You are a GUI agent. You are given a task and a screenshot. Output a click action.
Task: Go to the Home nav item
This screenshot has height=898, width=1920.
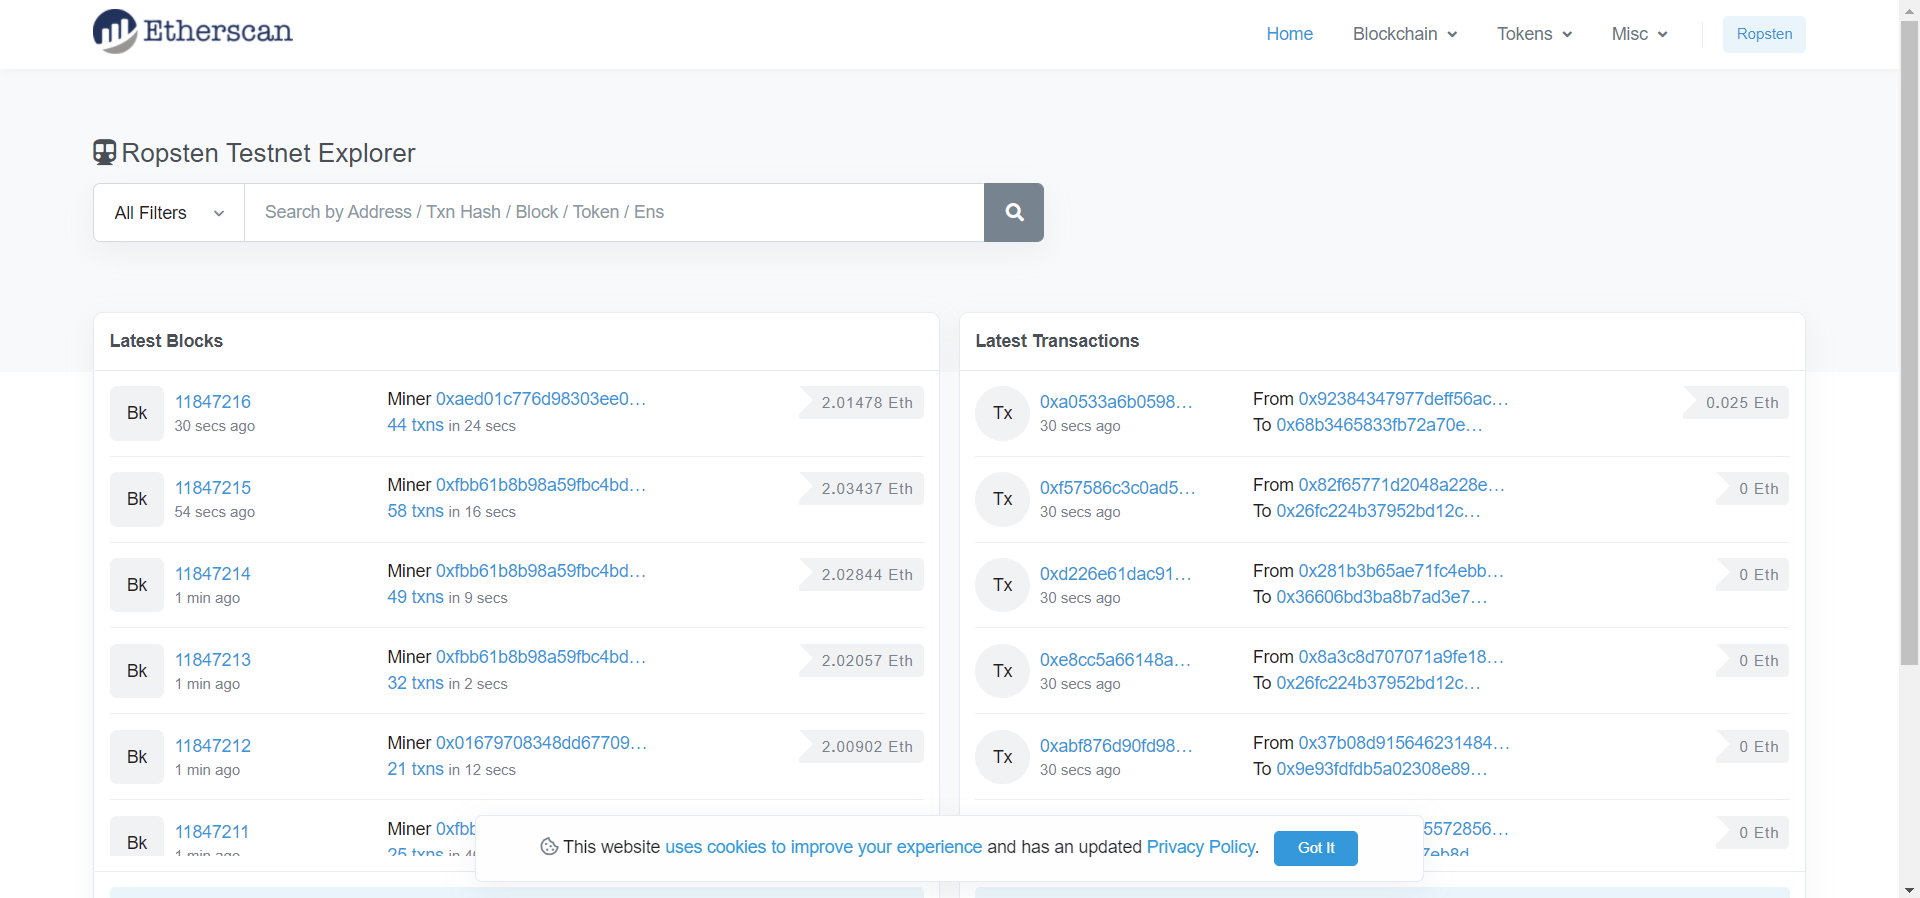[1289, 34]
